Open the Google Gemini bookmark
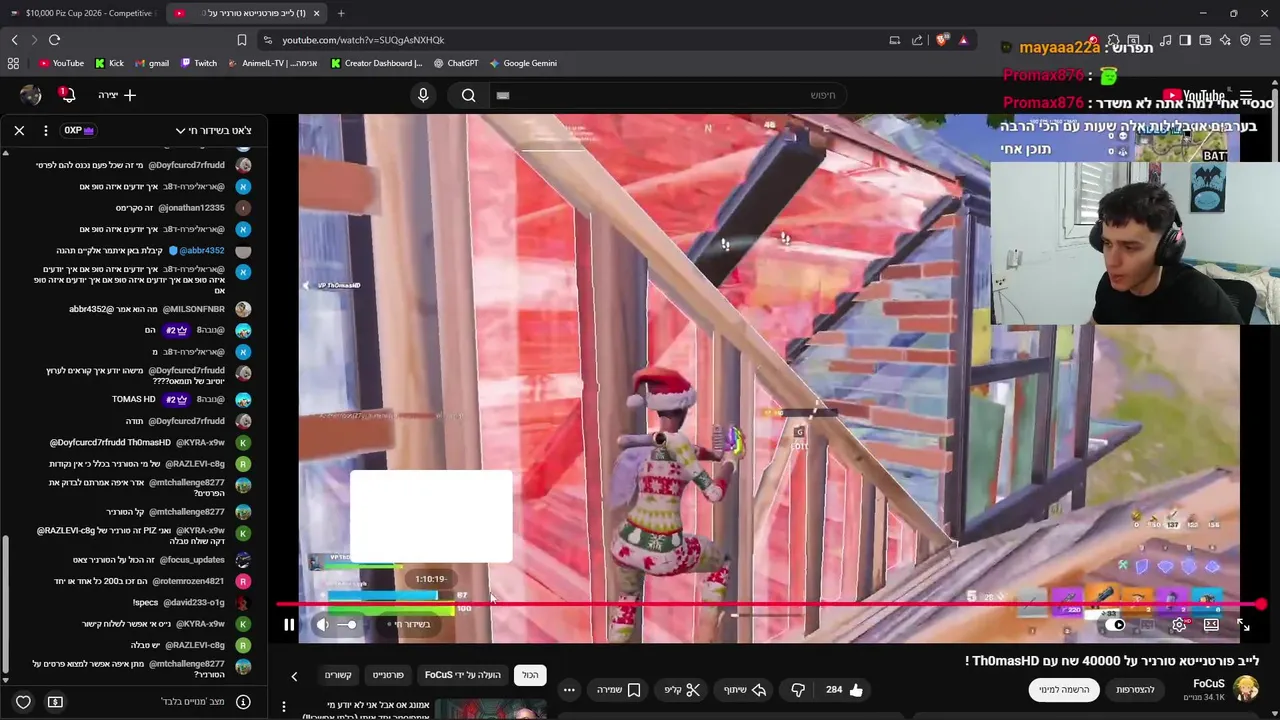The height and width of the screenshot is (720, 1280). (x=523, y=63)
